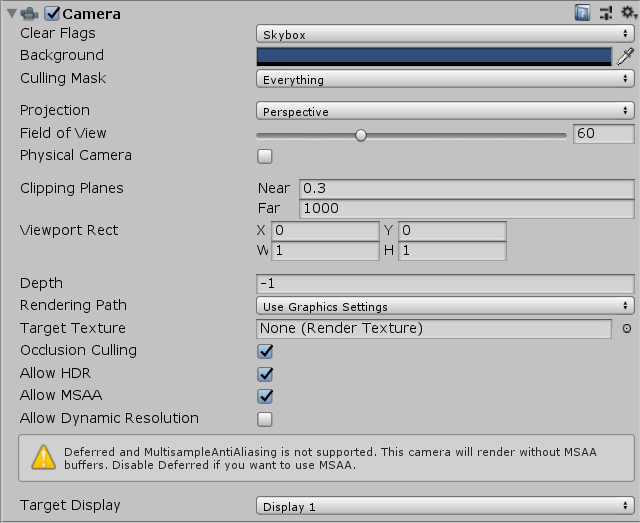Open the Rendering Path dropdown
This screenshot has width=640, height=523.
pos(445,306)
